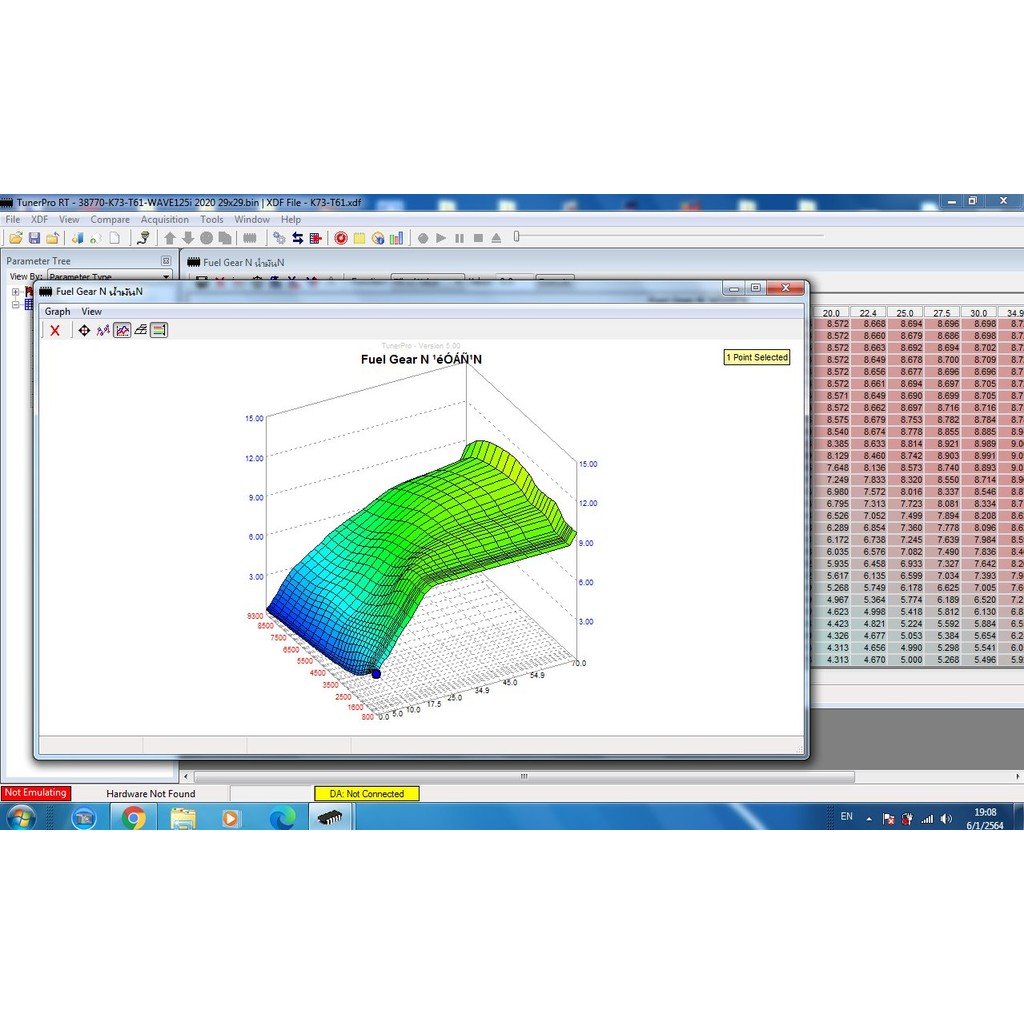
Task: Click the bar chart monitor icon in toolbar
Action: [397, 238]
